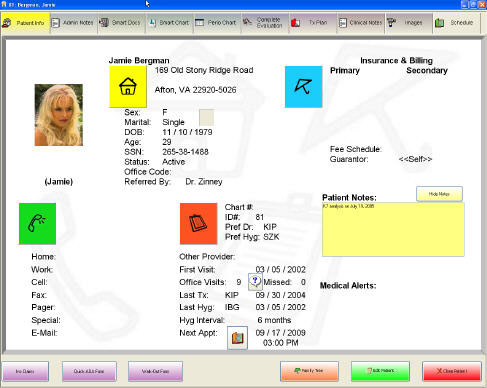Click the 'Secondary' insurance heading
487x388 pixels.
427,70
